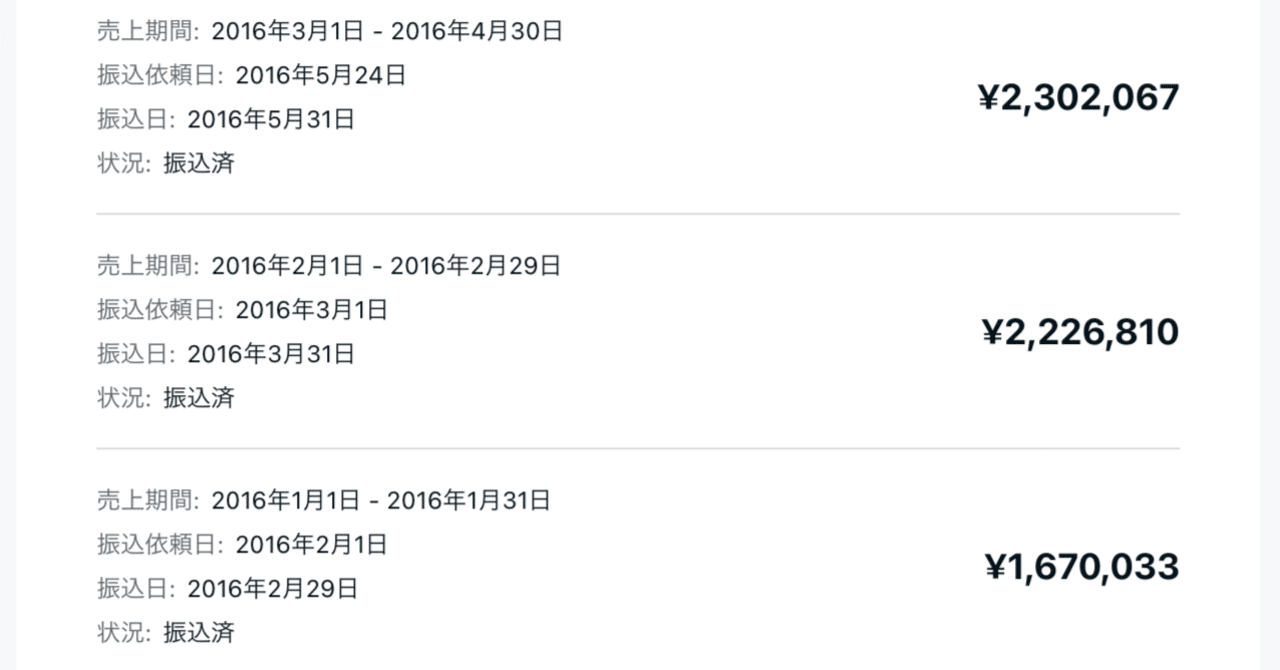This screenshot has height=670, width=1280.
Task: Click sales period end date 2016年1月31日
Action: (x=469, y=500)
